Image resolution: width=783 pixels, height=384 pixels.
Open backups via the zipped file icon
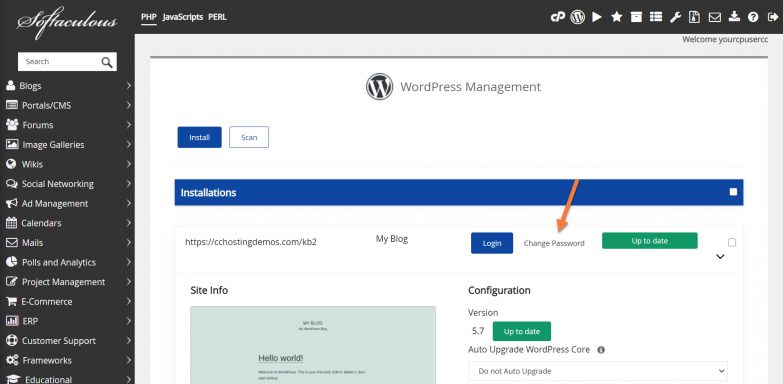pyautogui.click(x=695, y=17)
